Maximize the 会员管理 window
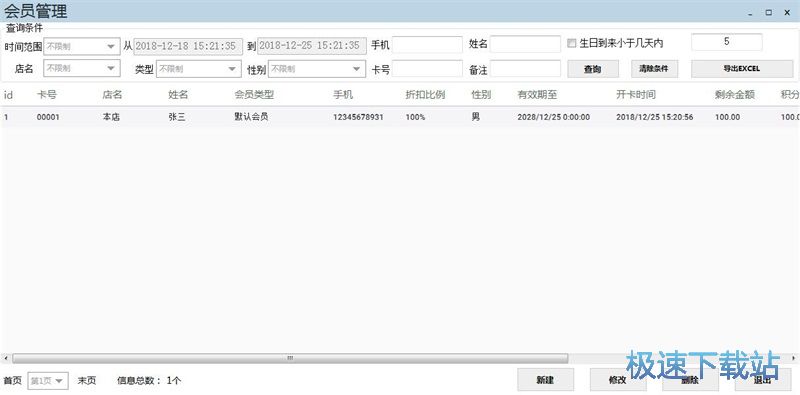800x395 pixels. (768, 13)
